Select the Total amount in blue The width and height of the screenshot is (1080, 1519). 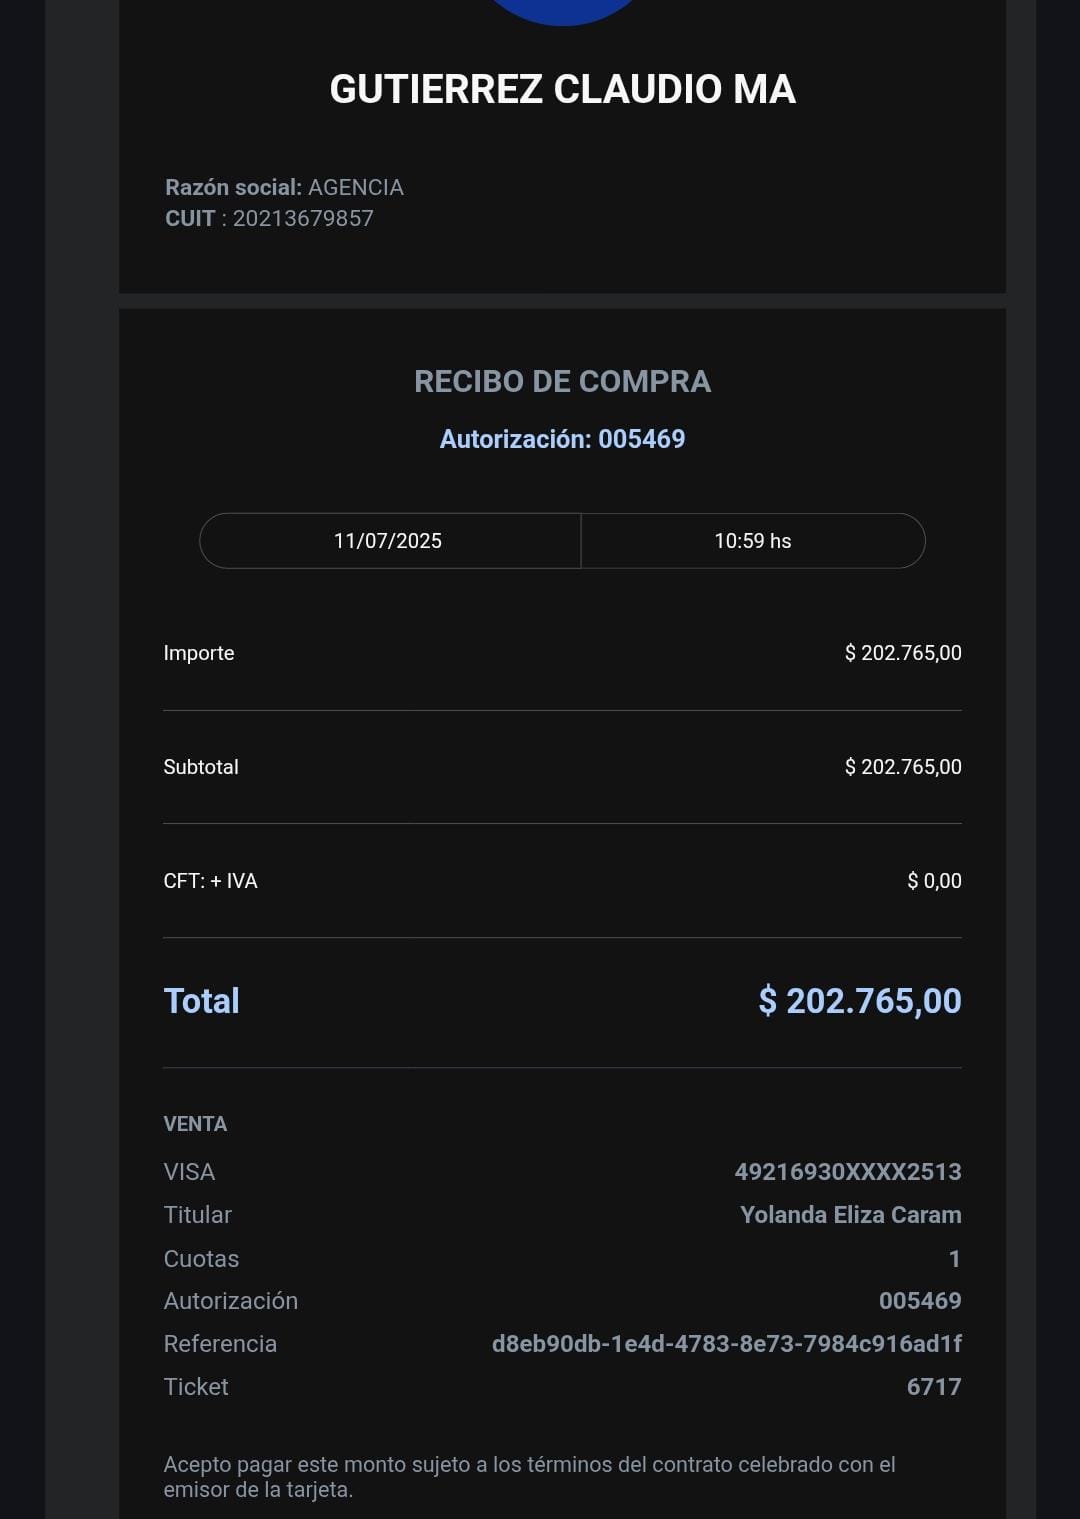860,1001
